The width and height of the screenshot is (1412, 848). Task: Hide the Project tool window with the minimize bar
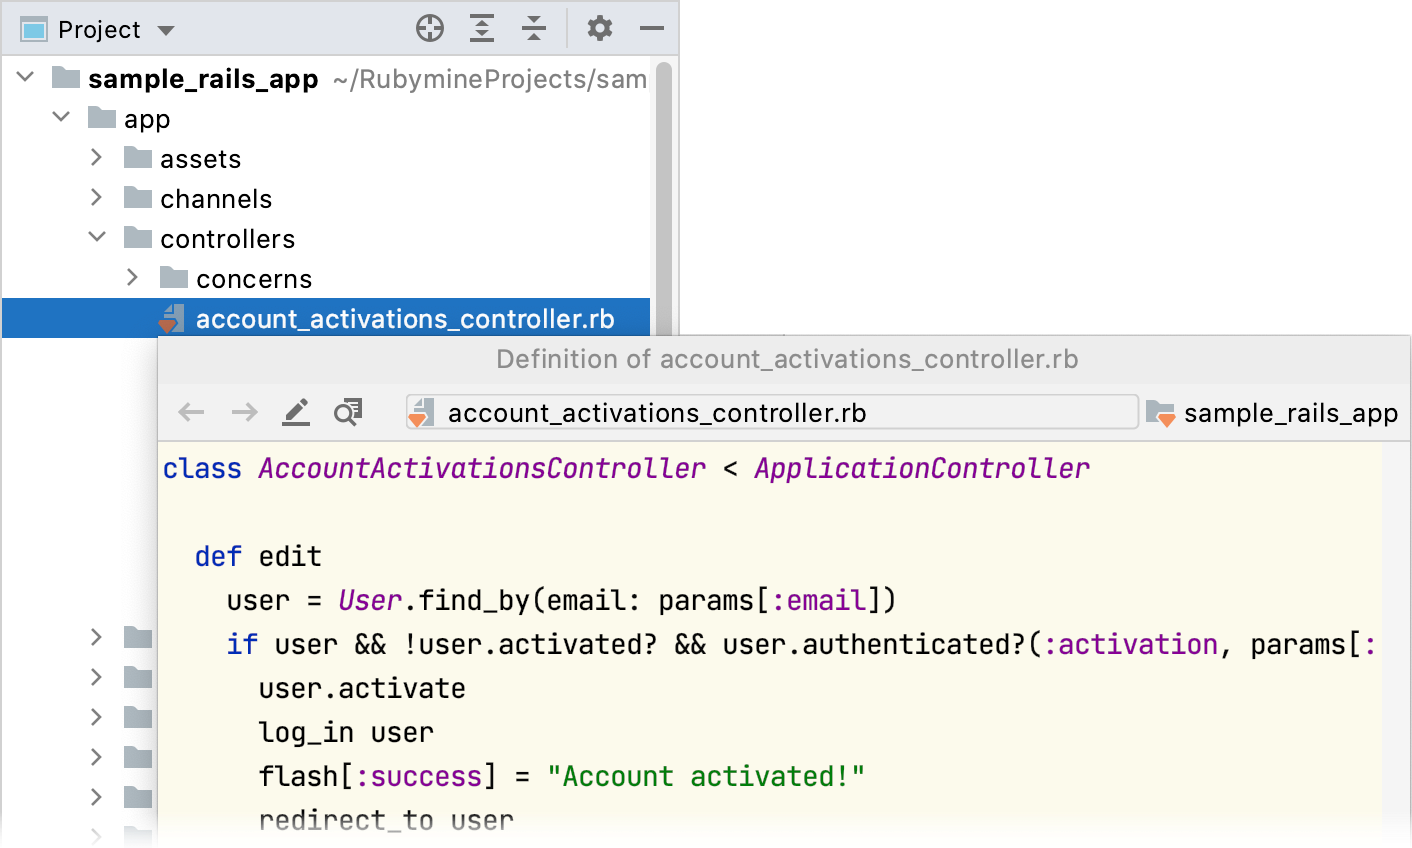tap(651, 28)
